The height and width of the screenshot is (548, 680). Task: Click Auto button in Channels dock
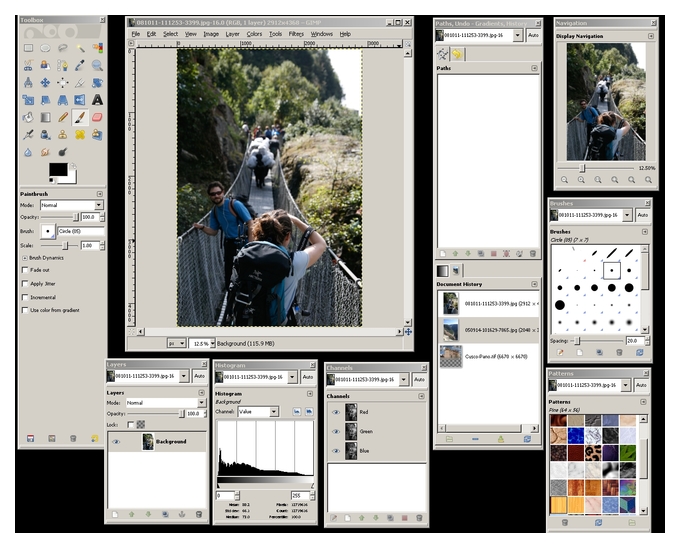click(419, 379)
